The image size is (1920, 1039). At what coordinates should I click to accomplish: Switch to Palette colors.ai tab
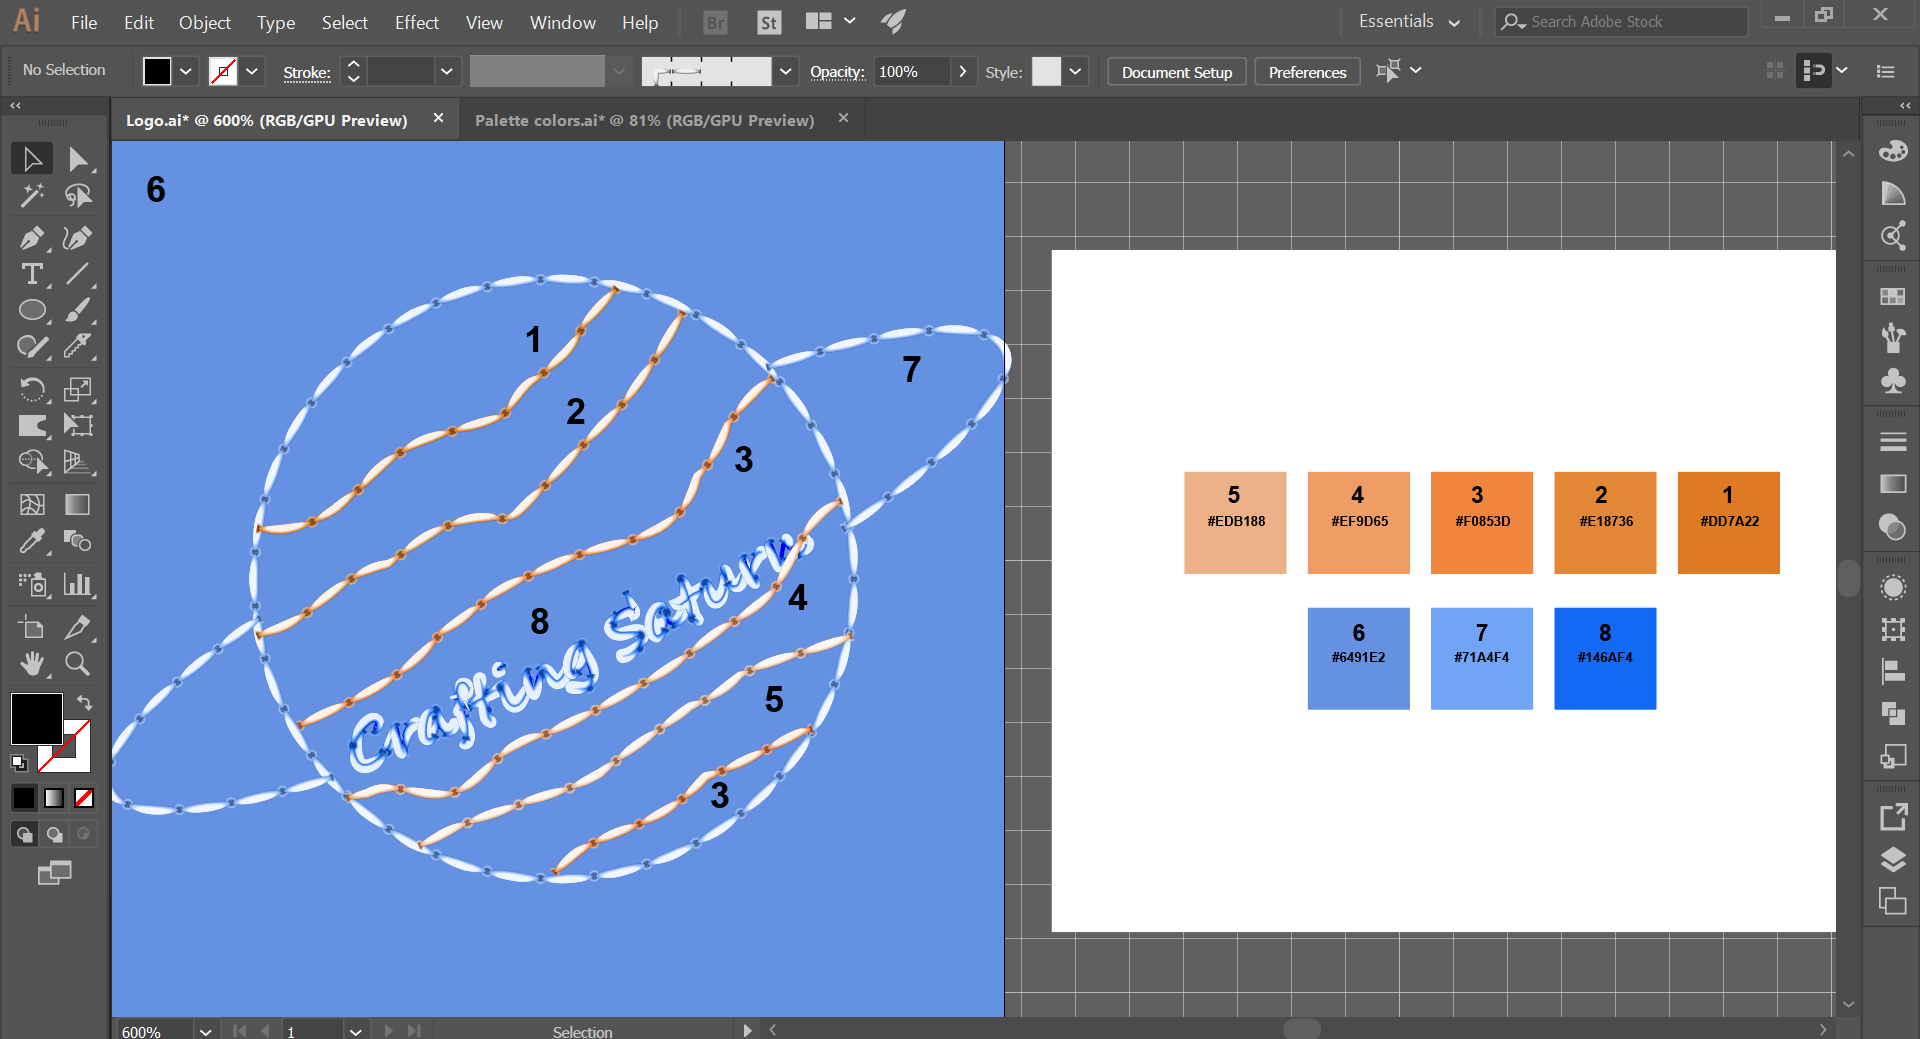(645, 120)
